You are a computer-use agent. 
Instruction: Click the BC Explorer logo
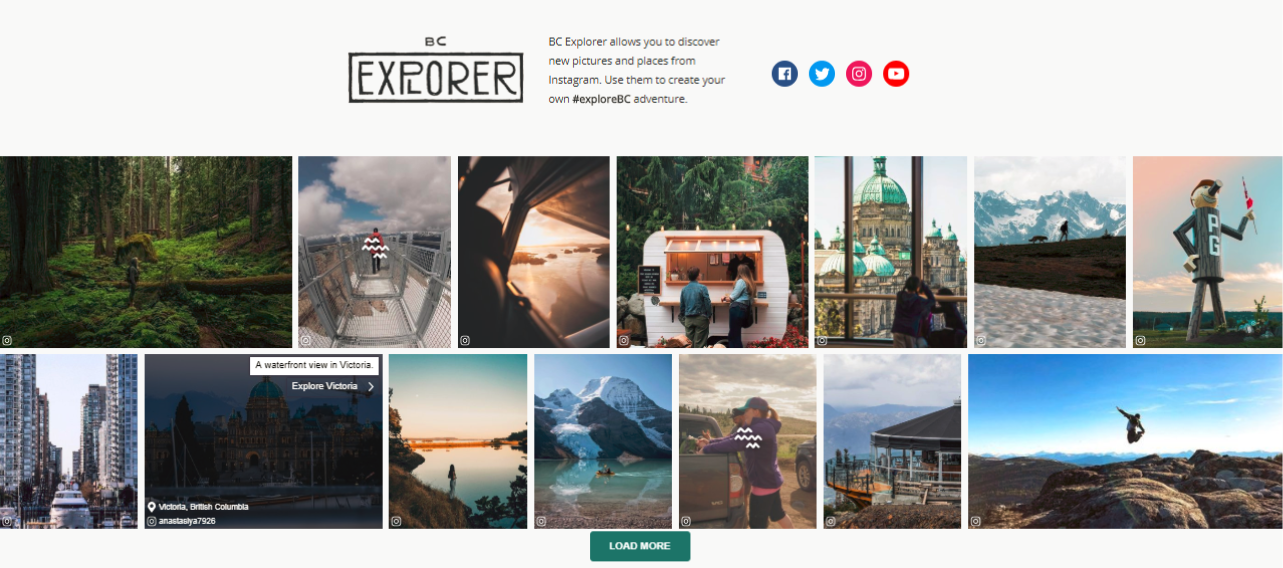coord(436,70)
